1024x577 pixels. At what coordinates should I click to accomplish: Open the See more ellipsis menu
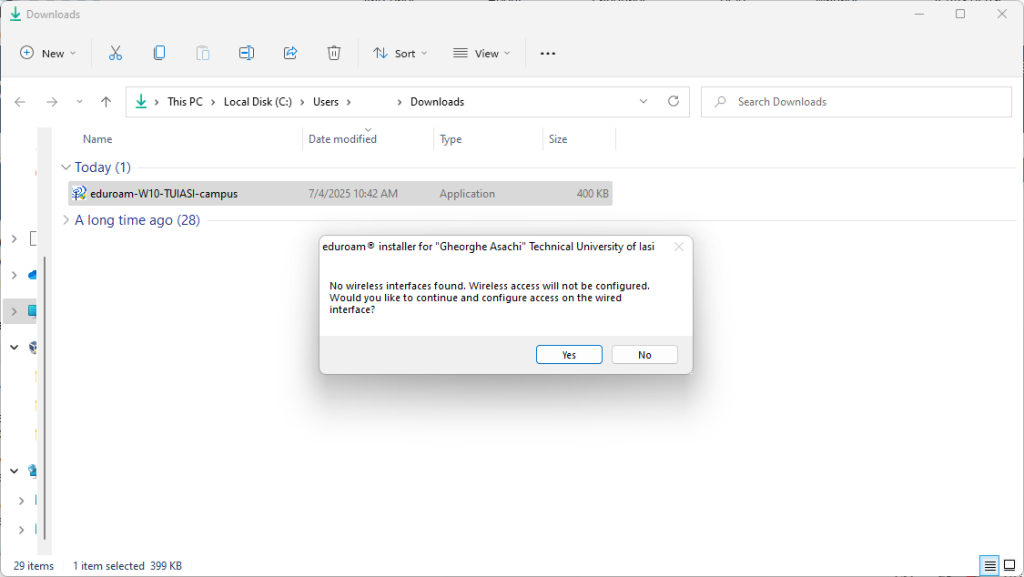pyautogui.click(x=548, y=54)
